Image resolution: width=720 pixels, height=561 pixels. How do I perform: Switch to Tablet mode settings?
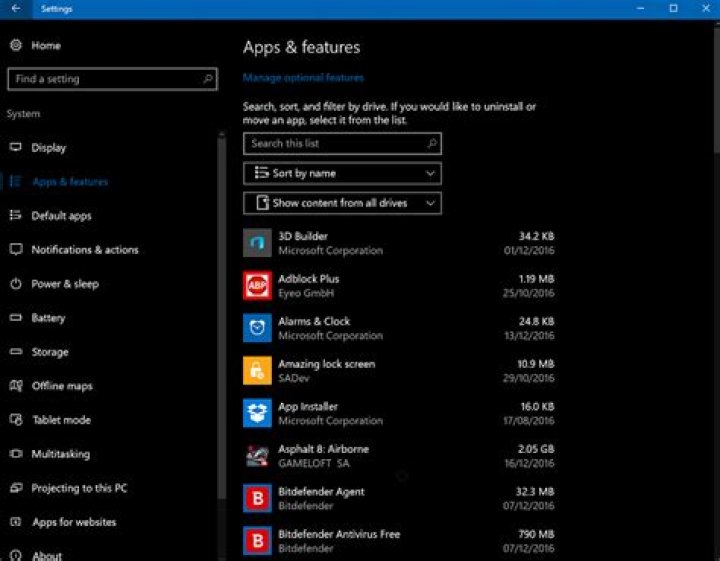[x=62, y=420]
